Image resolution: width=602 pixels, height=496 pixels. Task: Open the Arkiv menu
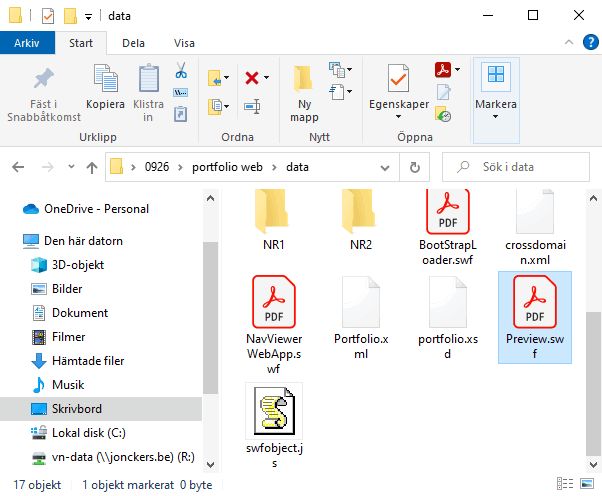click(x=27, y=43)
